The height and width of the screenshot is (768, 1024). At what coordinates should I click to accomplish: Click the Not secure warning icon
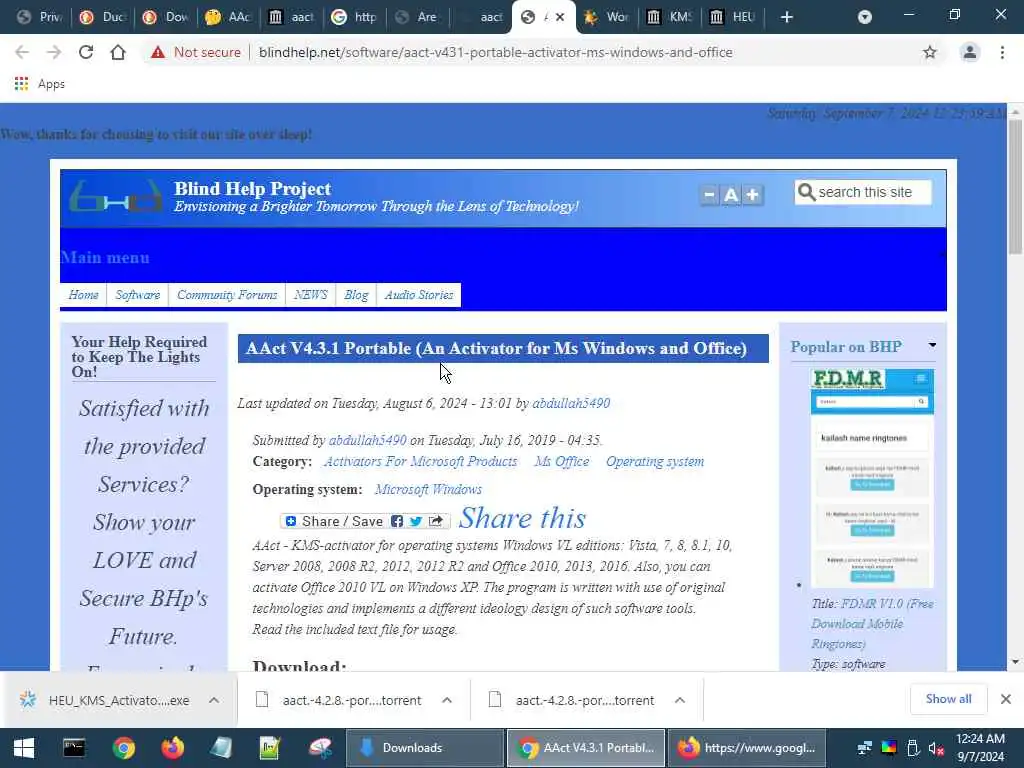157,52
